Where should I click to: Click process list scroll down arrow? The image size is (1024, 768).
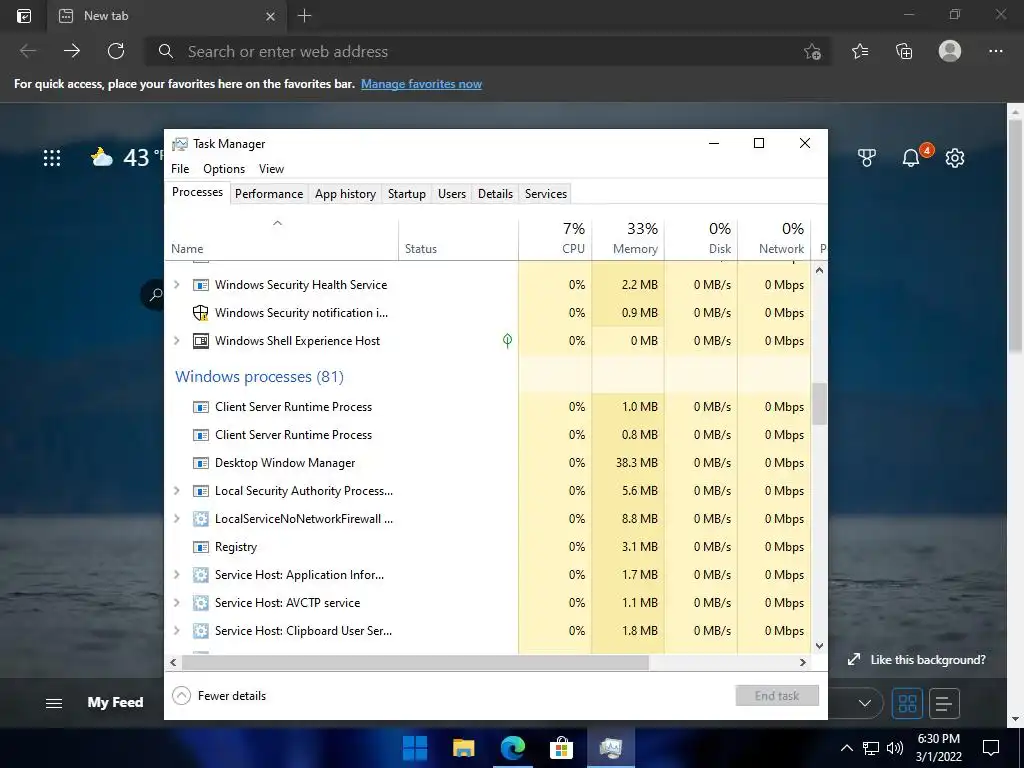pyautogui.click(x=819, y=645)
